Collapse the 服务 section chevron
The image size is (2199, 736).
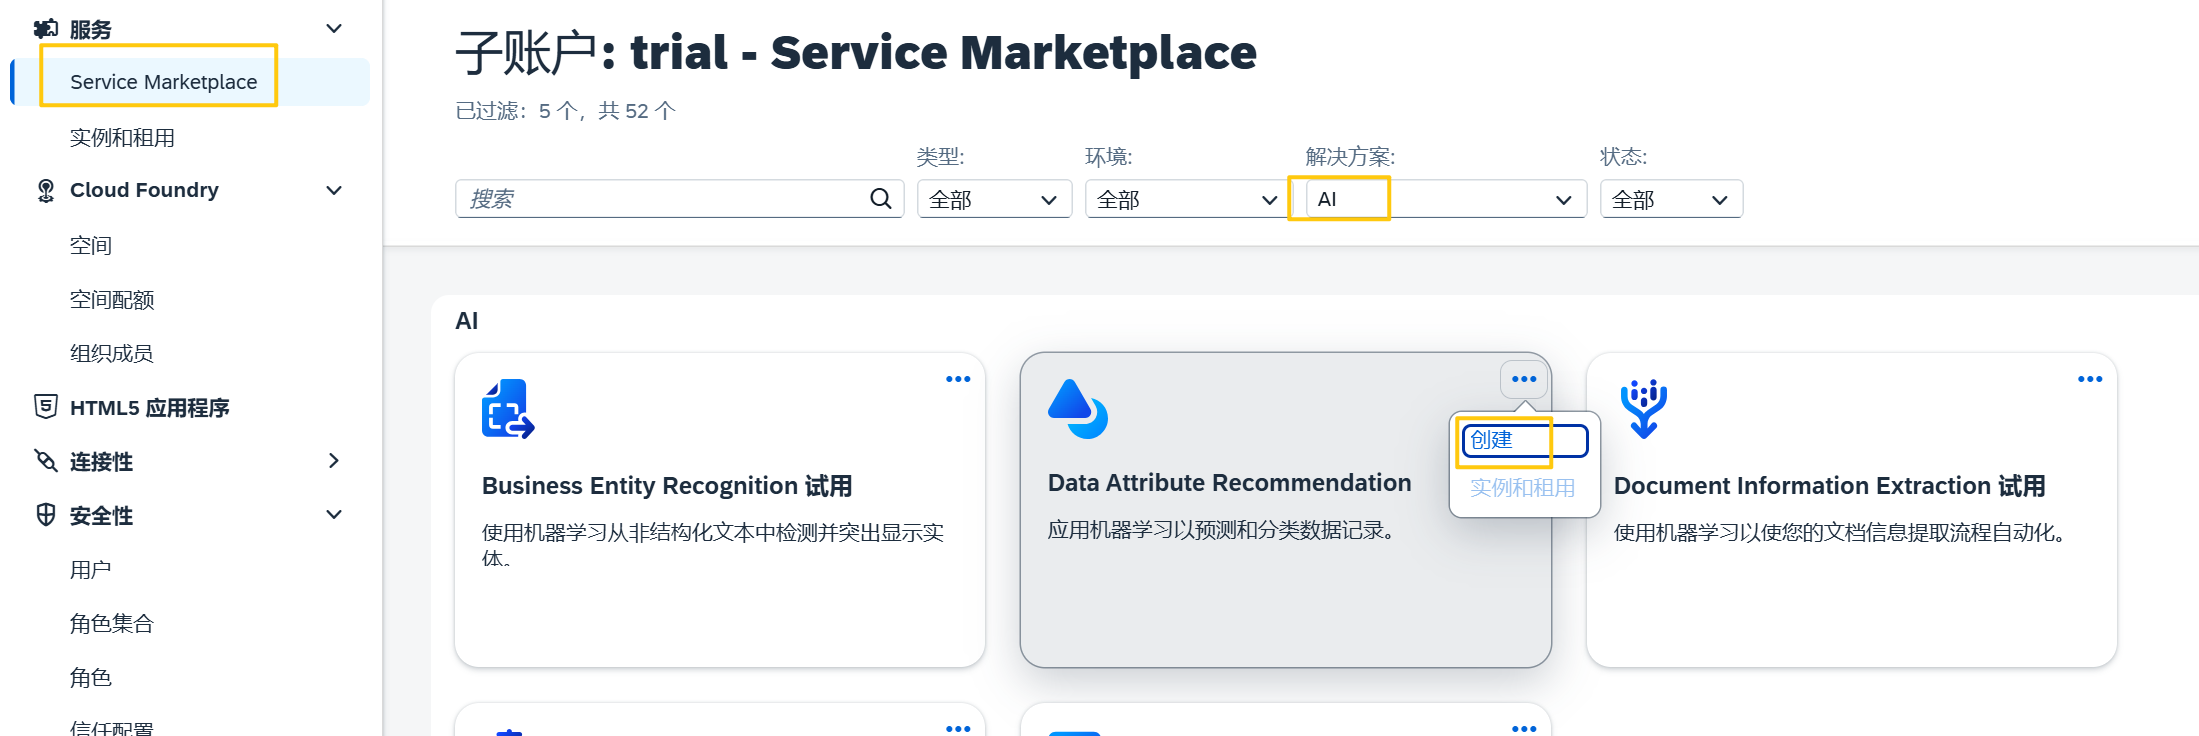pyautogui.click(x=334, y=28)
